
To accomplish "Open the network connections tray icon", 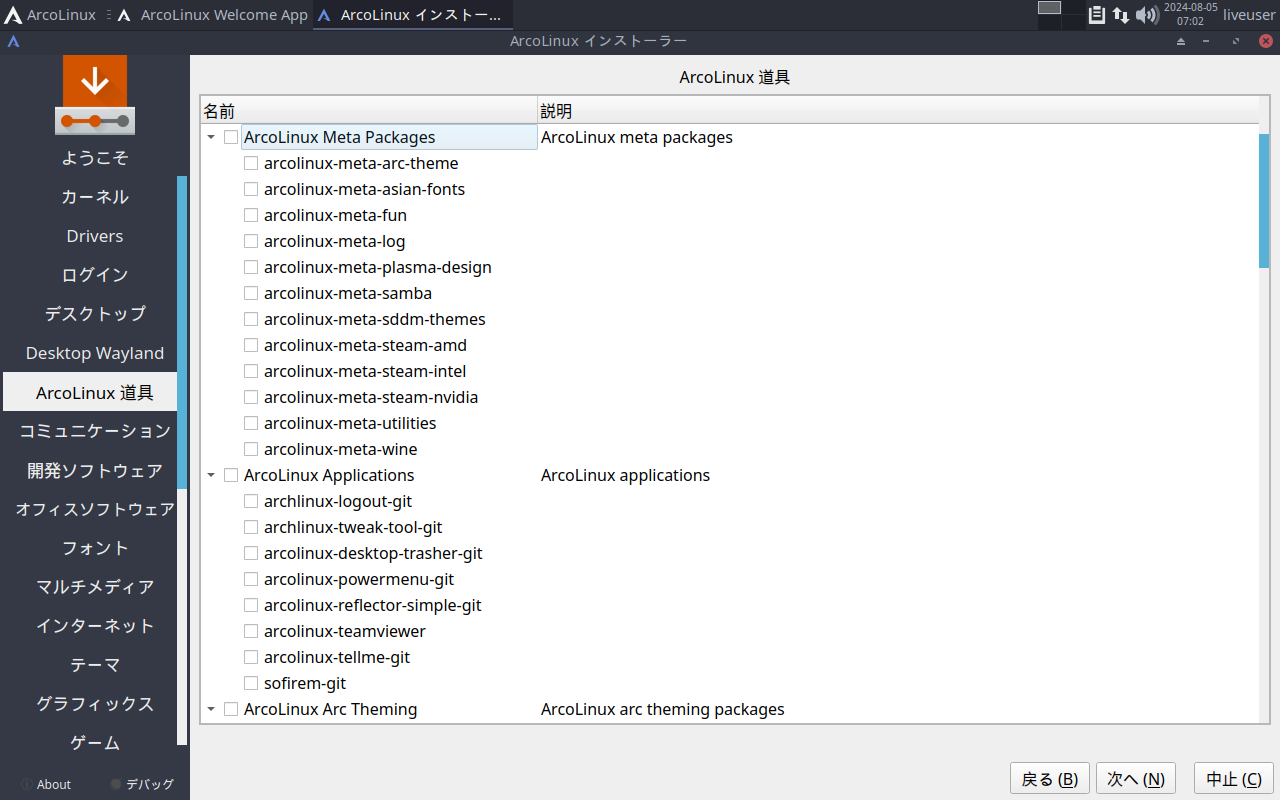I will click(x=1121, y=15).
